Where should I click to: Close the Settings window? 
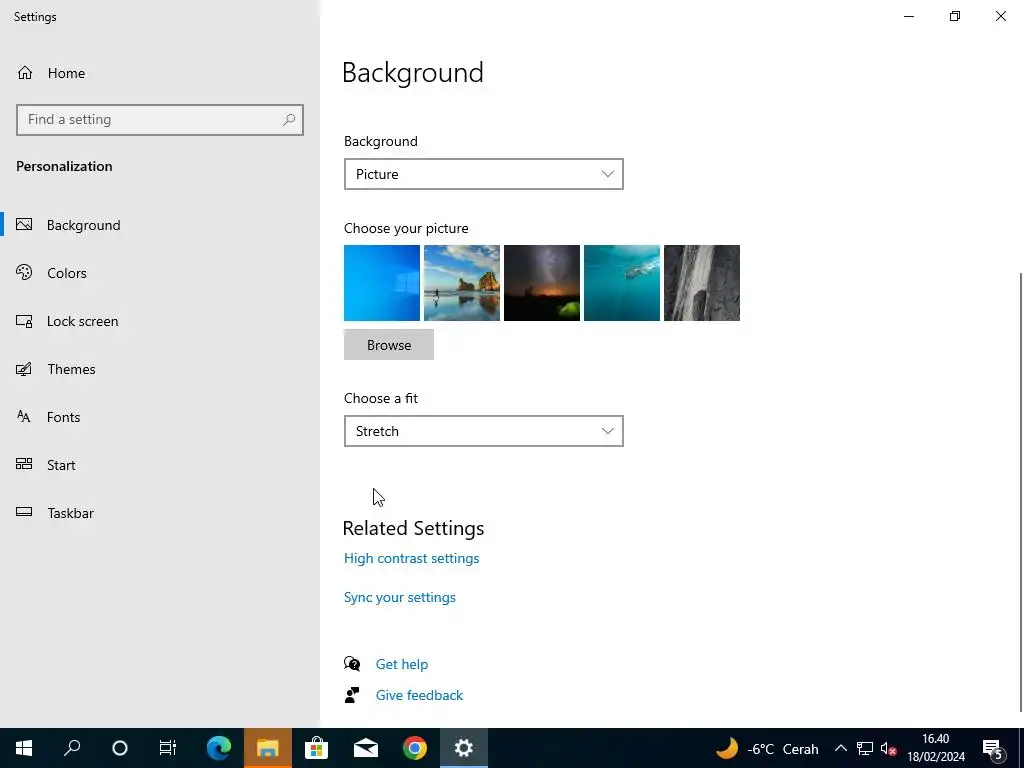click(1001, 16)
